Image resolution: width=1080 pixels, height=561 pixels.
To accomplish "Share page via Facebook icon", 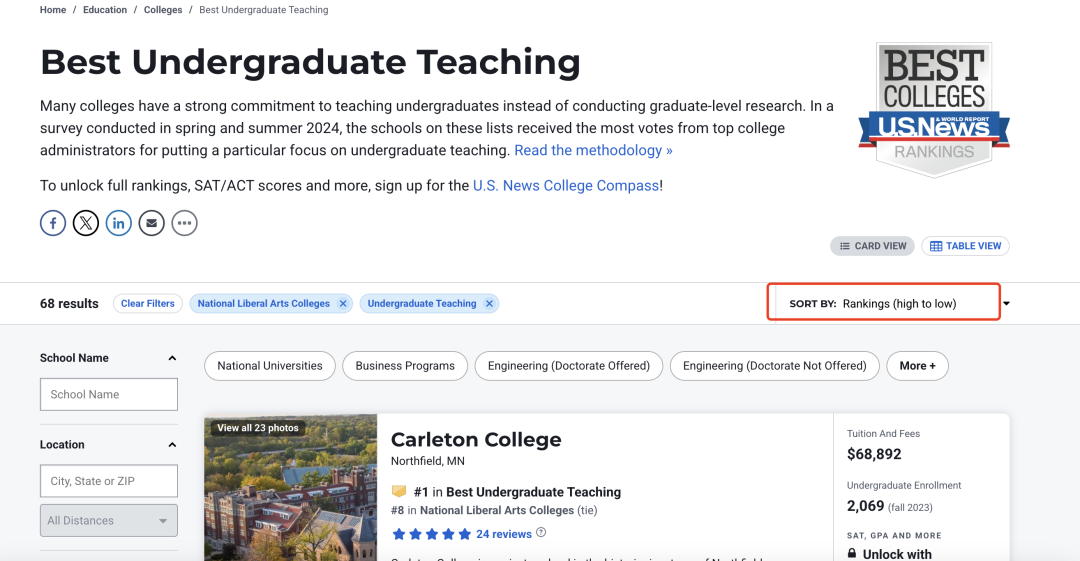I will tap(53, 223).
